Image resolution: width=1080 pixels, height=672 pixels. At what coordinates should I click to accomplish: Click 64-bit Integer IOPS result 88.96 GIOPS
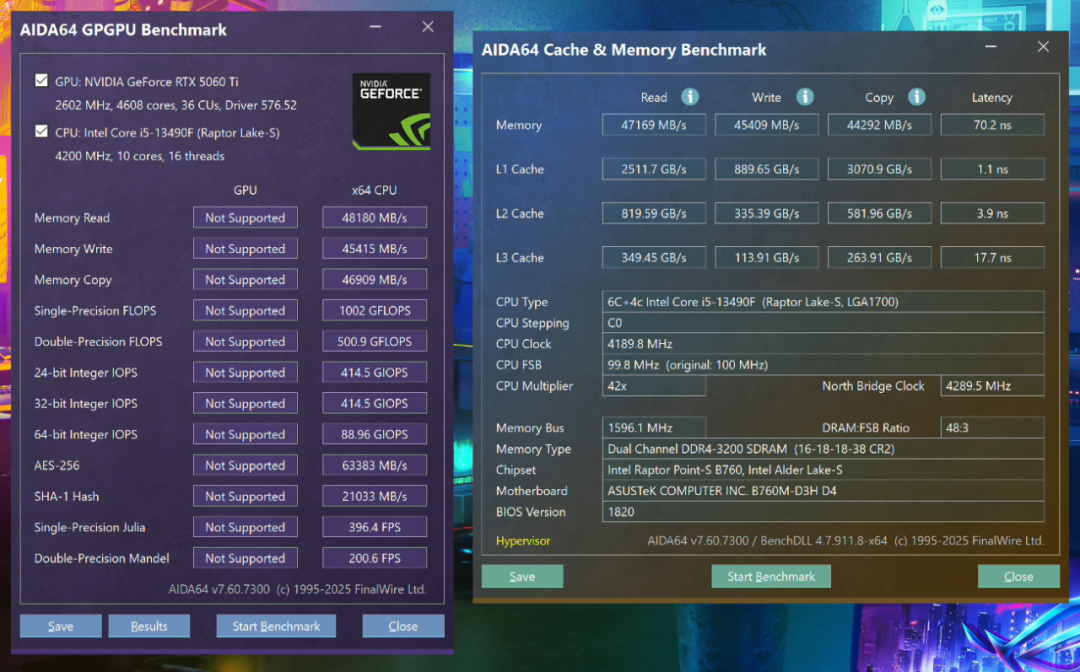click(375, 434)
